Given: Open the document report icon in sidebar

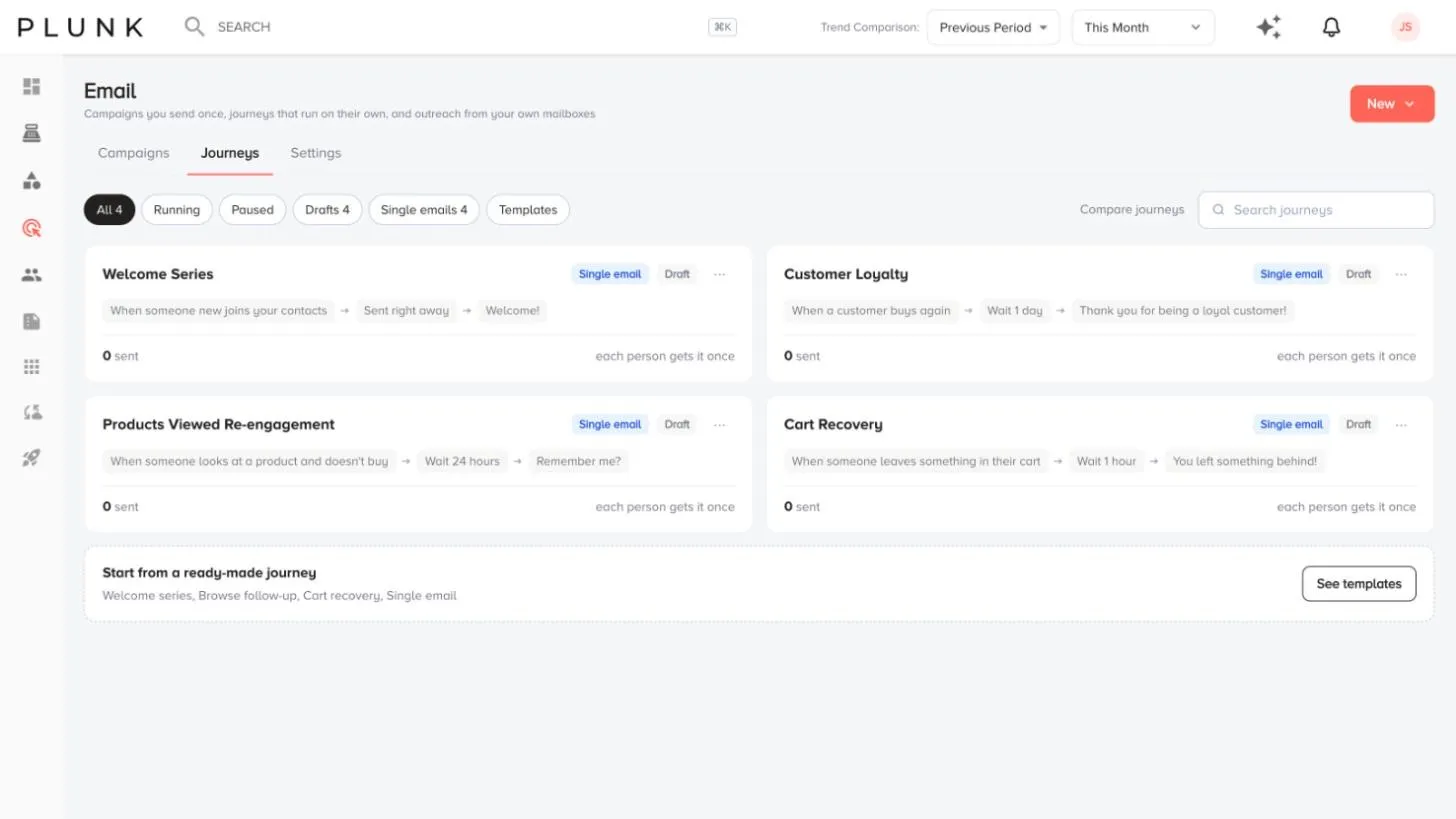Looking at the screenshot, I should 32,321.
